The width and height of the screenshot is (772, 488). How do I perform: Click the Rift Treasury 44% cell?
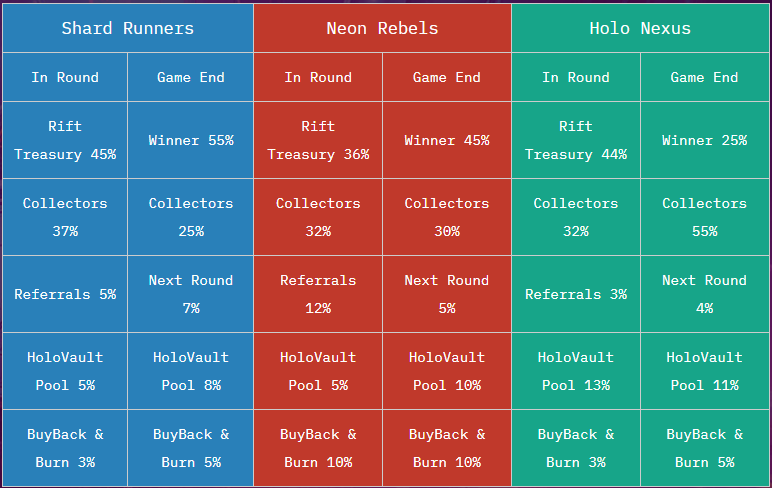(x=576, y=140)
